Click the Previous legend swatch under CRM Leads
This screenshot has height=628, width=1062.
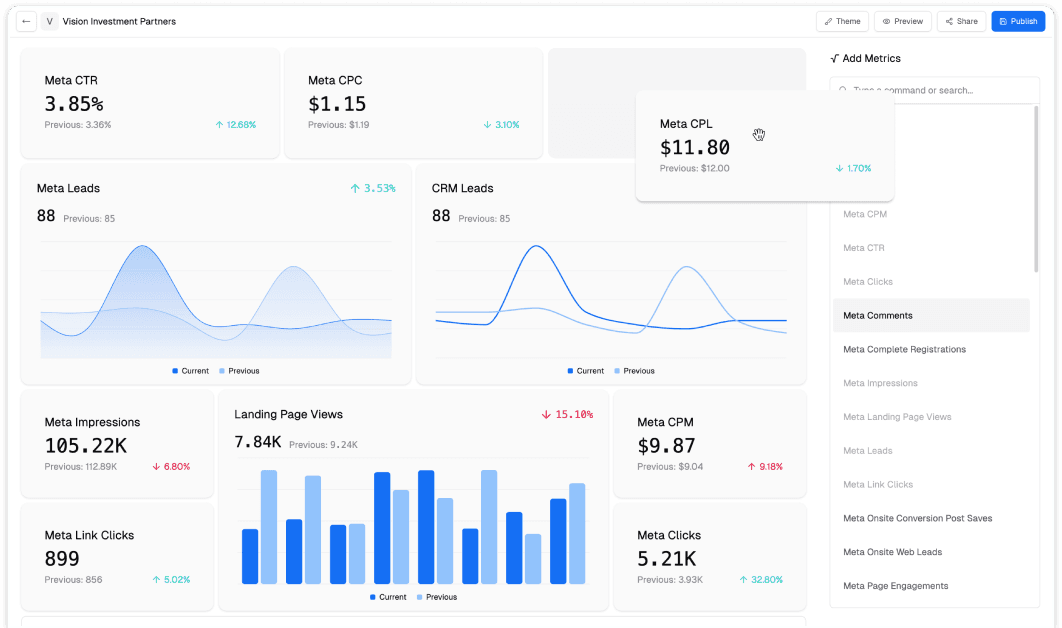click(617, 371)
